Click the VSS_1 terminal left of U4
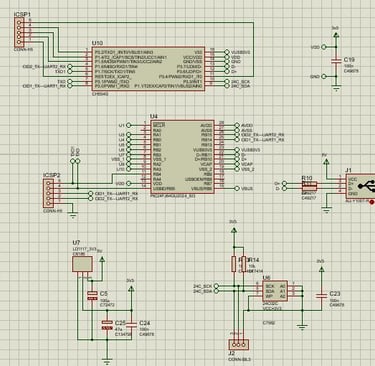Screen dimensions: 375x366 tap(129, 159)
